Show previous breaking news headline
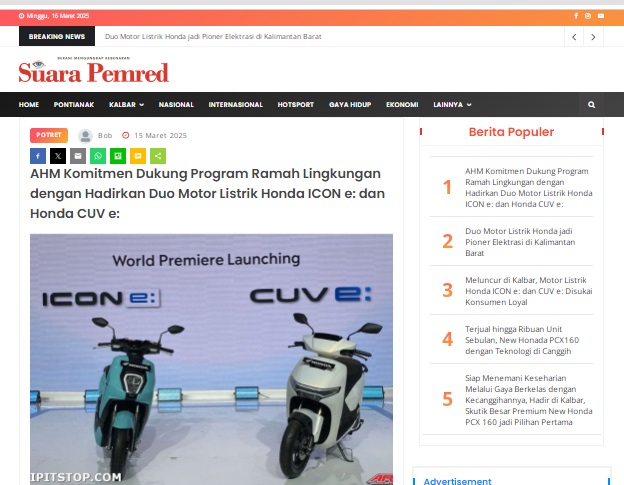 click(x=574, y=37)
